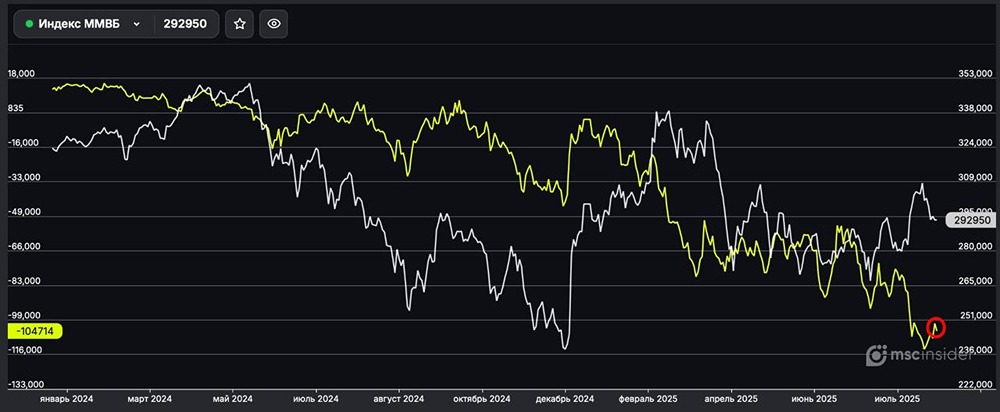Click the февраль 2025 axis label

[649, 399]
